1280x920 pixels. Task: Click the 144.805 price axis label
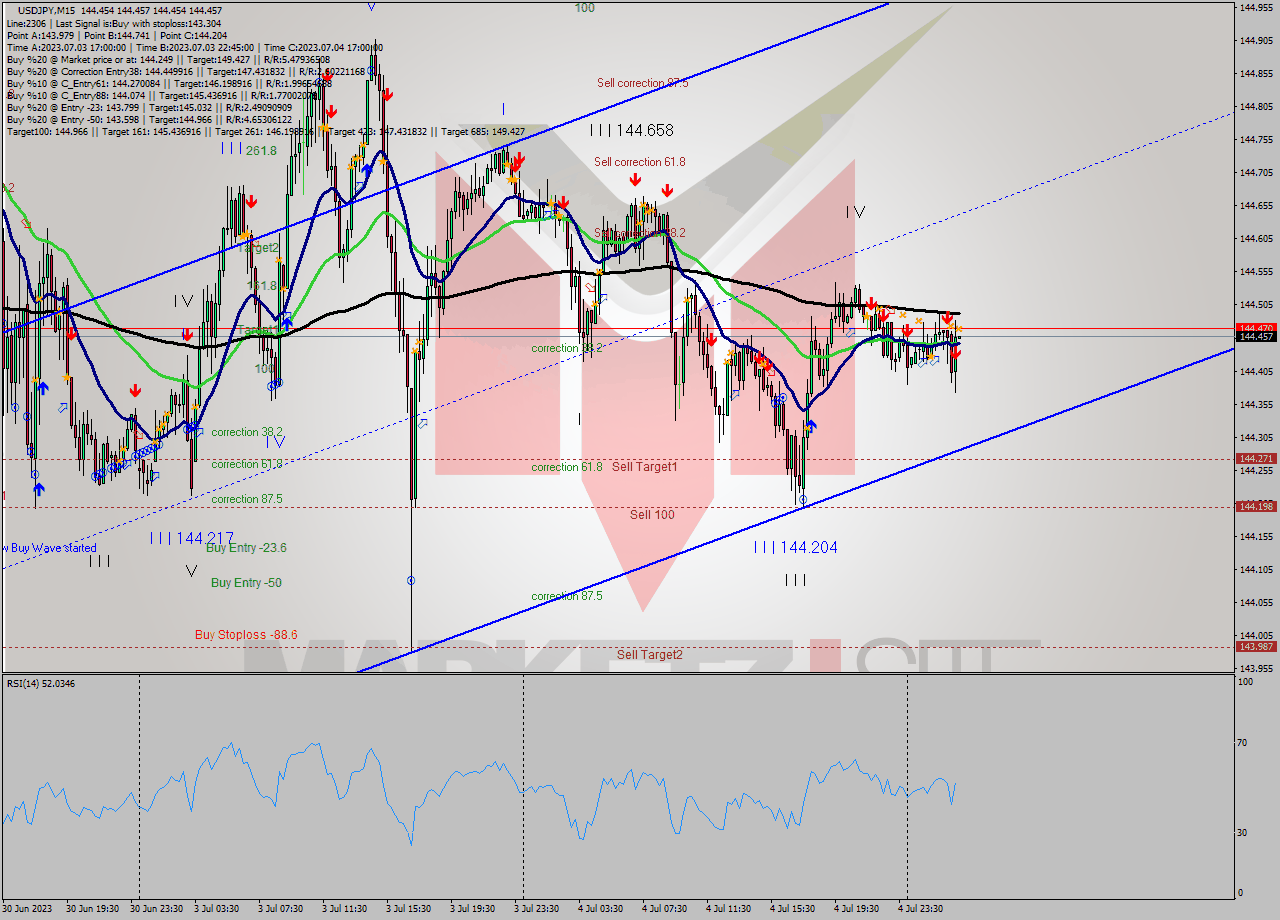1256,107
